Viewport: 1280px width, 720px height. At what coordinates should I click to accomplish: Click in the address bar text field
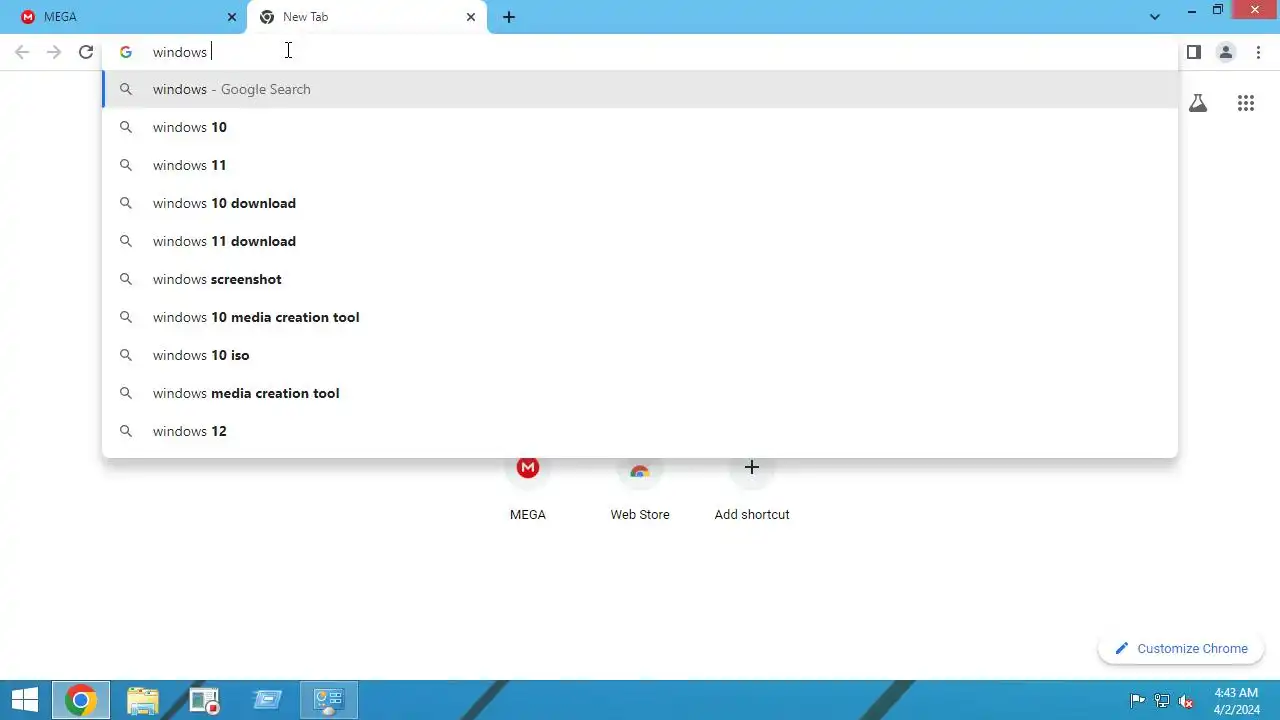[x=640, y=52]
